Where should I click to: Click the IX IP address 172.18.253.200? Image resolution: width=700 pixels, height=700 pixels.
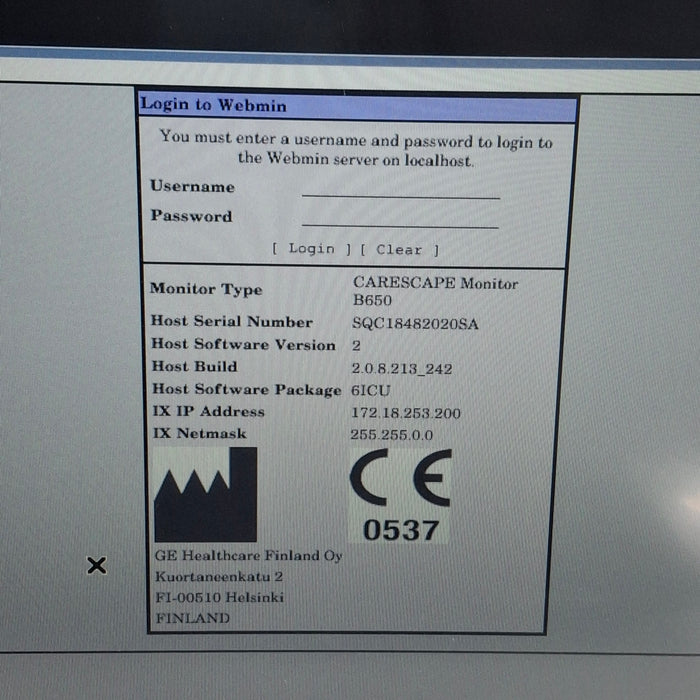tap(405, 413)
